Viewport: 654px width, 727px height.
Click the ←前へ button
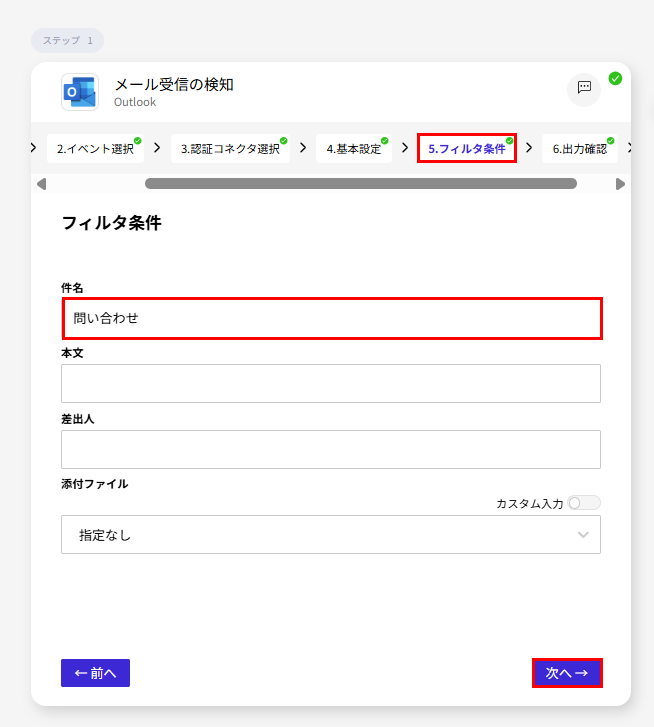pos(95,673)
